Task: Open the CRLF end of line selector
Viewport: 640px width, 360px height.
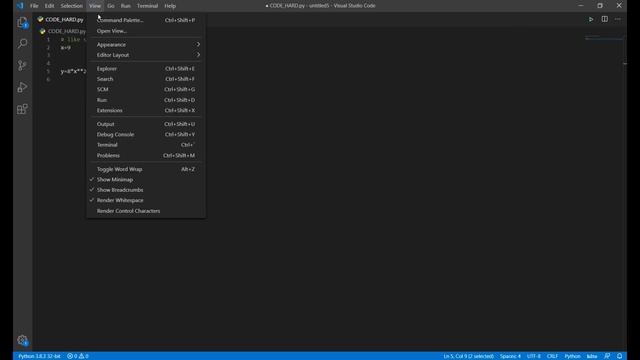Action: click(552, 356)
